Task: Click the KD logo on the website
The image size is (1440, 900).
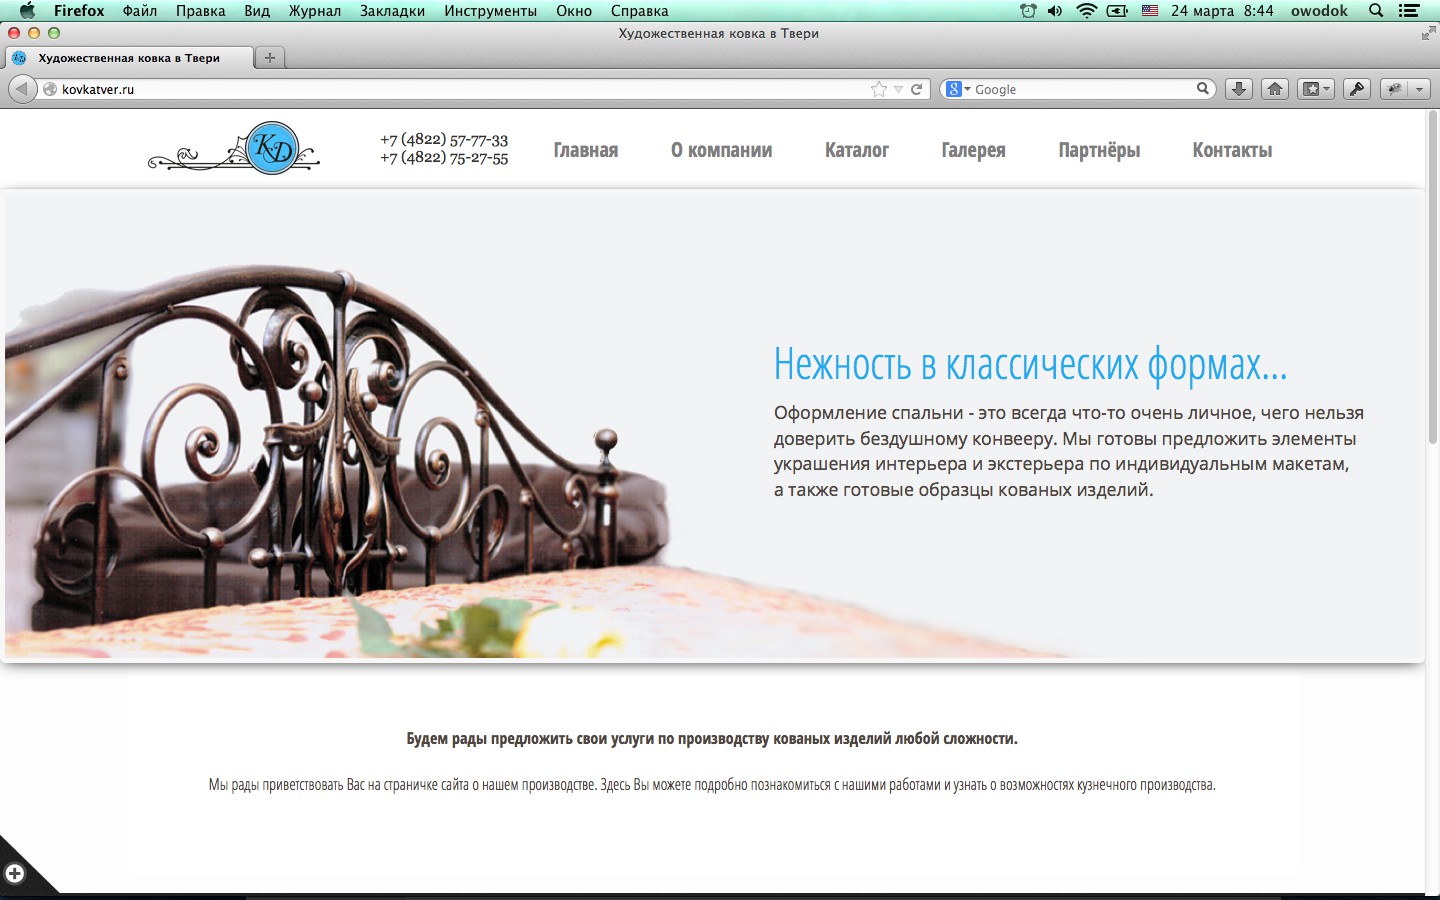Action: (234, 149)
